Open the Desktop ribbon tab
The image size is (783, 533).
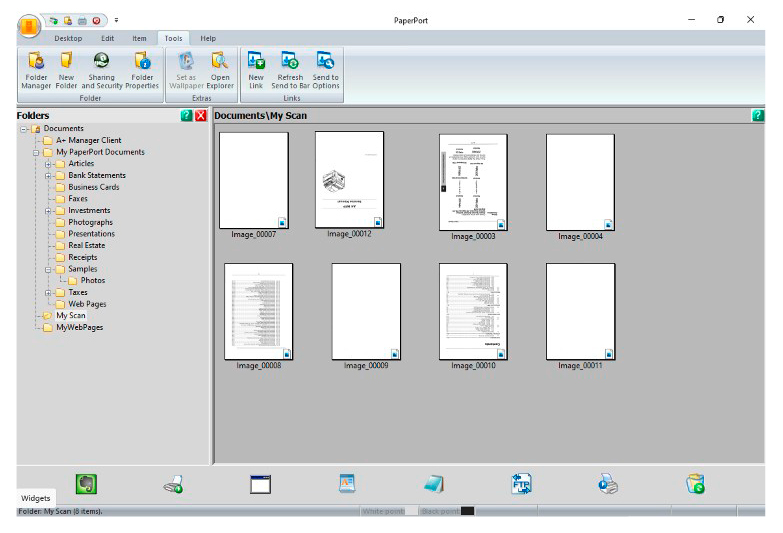click(68, 38)
